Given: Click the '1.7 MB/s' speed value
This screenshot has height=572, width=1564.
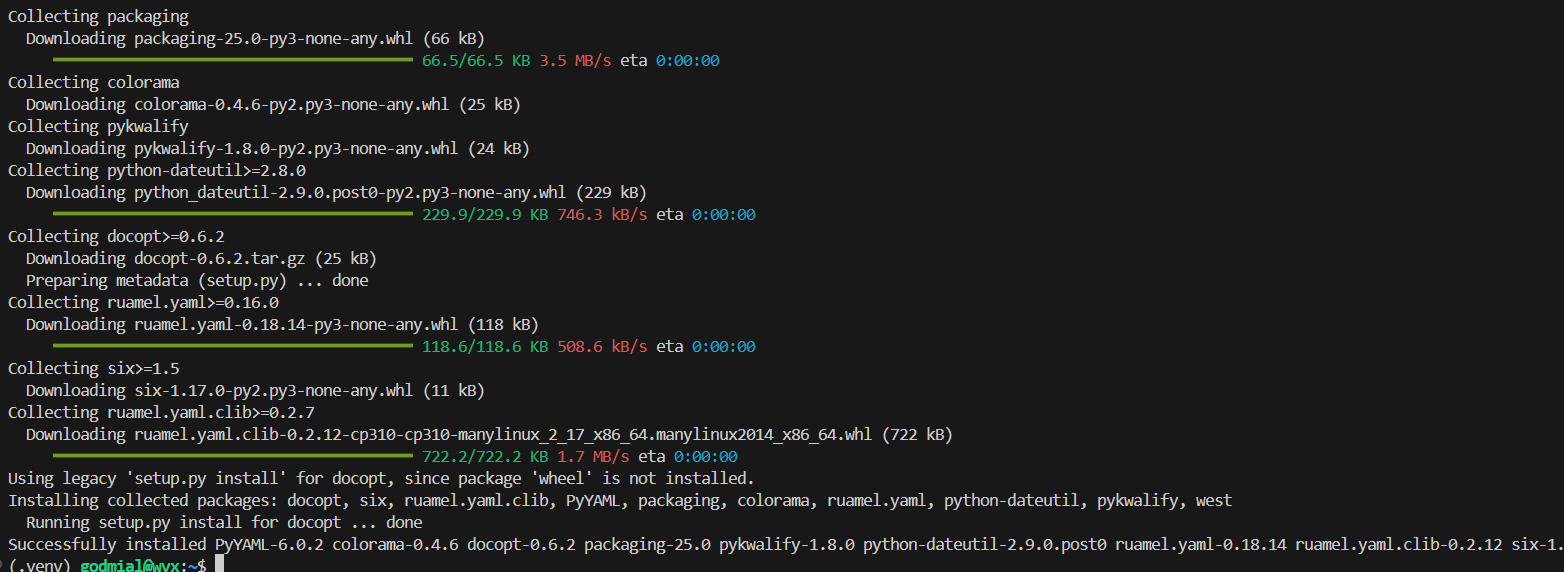Looking at the screenshot, I should tap(593, 457).
